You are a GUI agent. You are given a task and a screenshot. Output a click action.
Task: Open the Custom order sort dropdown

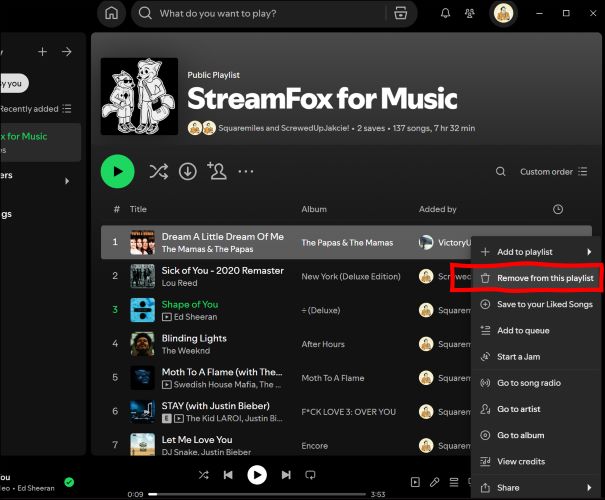point(553,172)
